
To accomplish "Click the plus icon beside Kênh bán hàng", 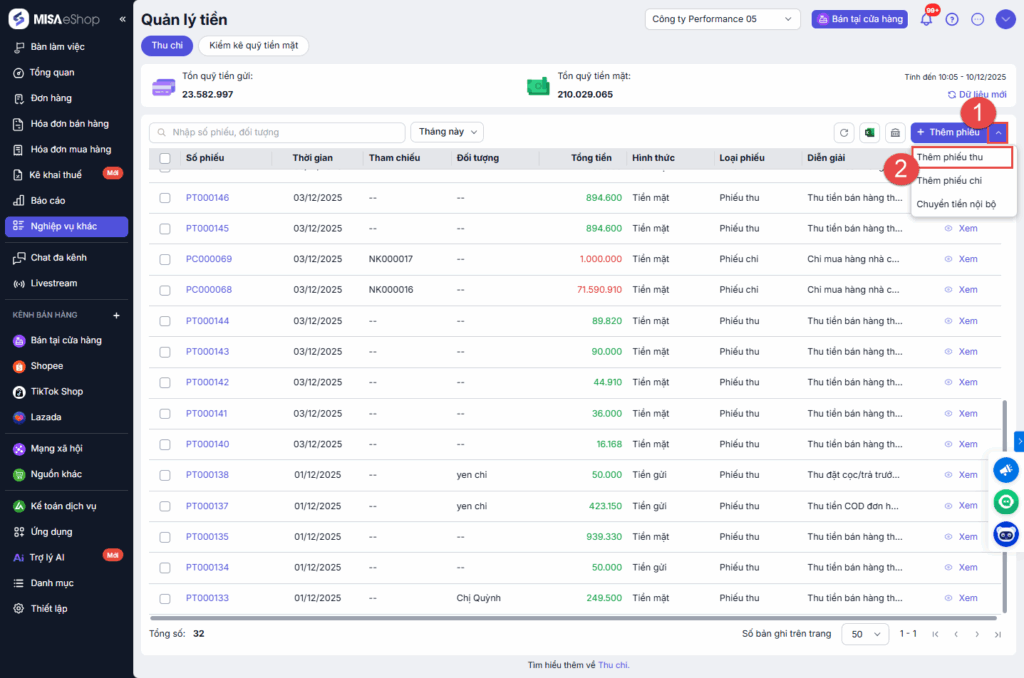I will pos(116,315).
